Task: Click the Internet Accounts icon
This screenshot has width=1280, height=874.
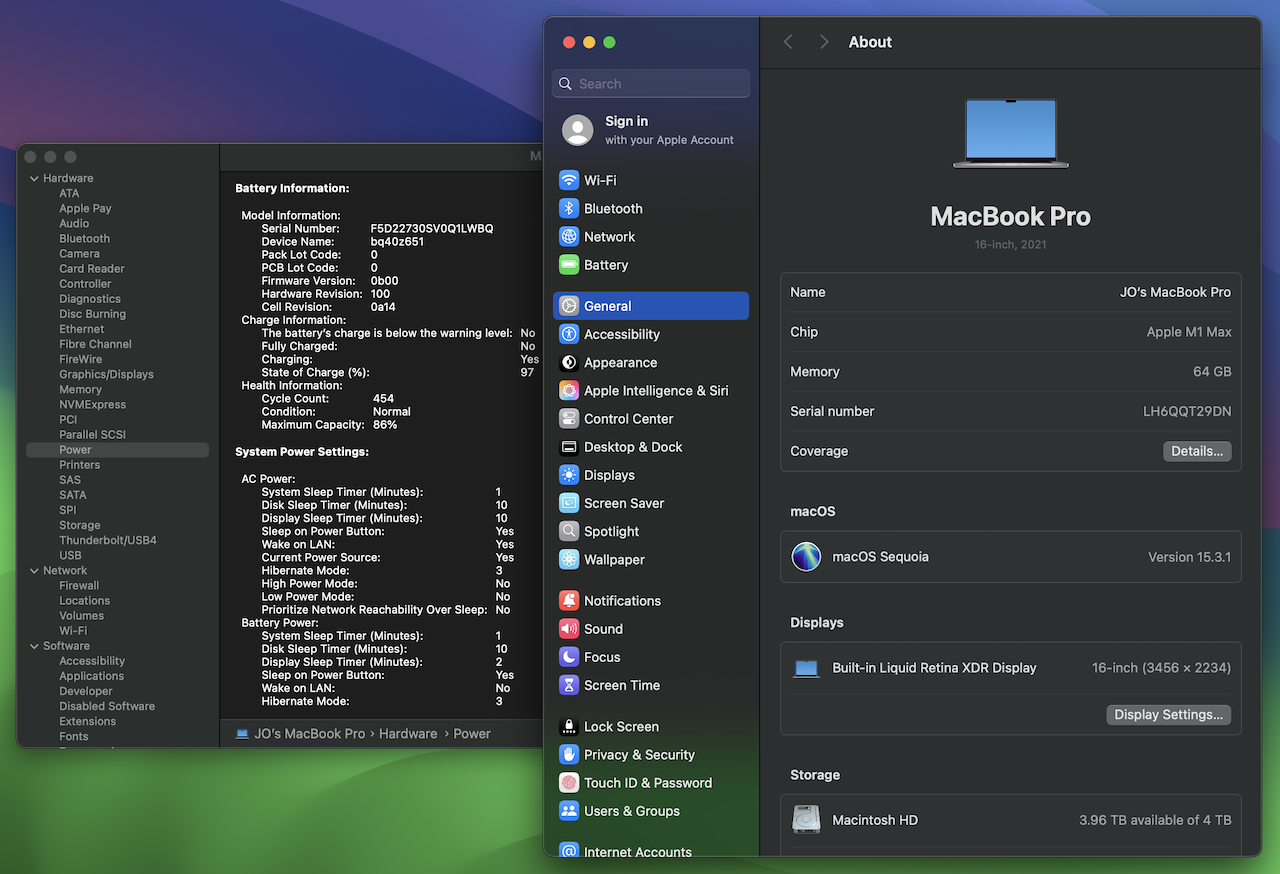Action: [569, 851]
